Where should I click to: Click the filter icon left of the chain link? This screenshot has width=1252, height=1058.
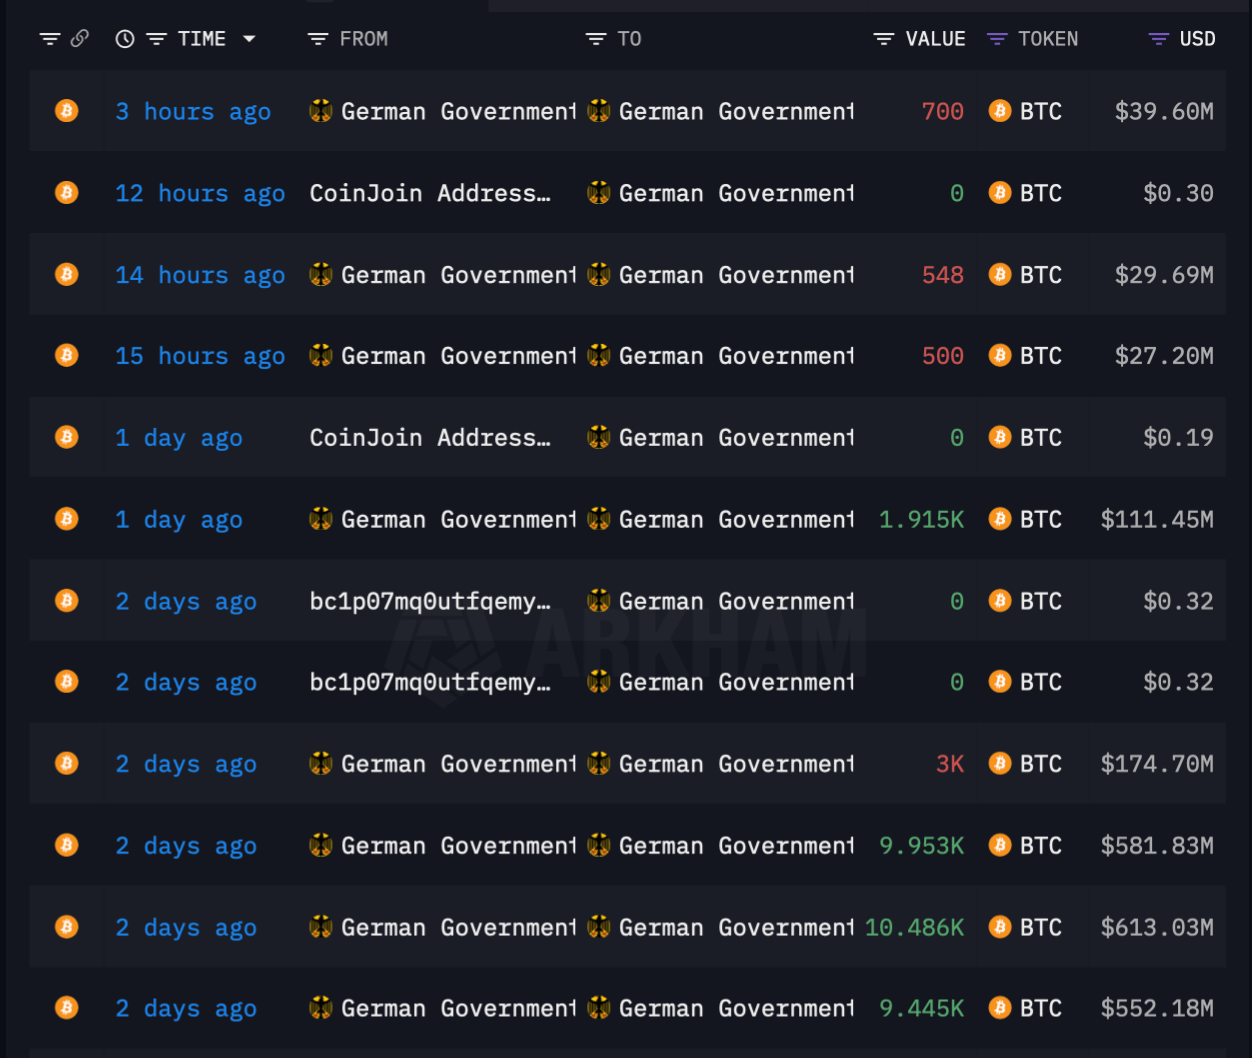[50, 39]
